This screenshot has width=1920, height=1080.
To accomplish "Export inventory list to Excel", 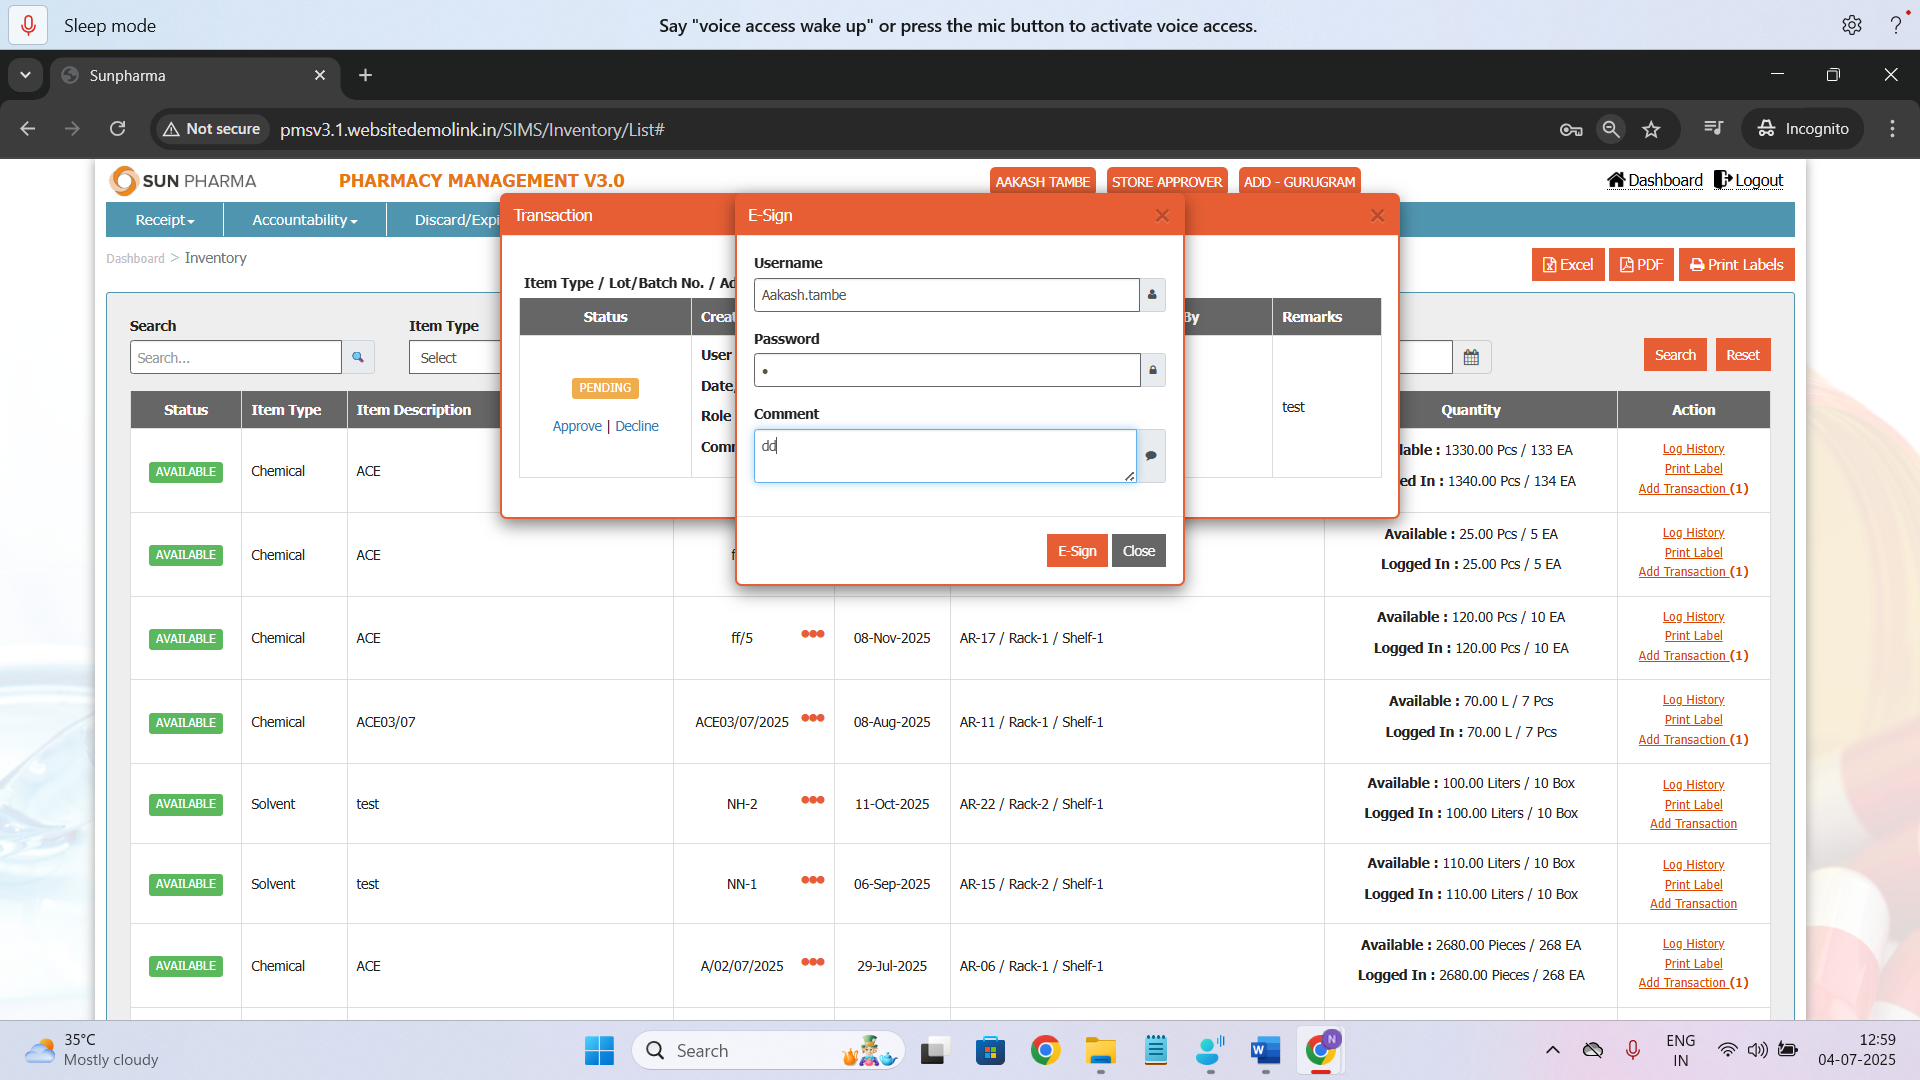I will [1567, 265].
